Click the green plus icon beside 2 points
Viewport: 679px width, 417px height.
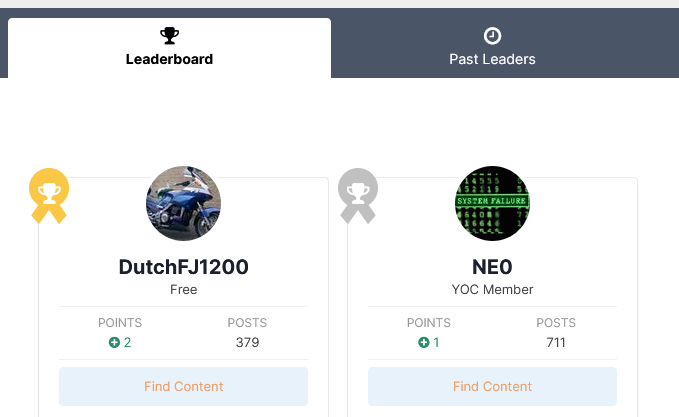tap(114, 342)
